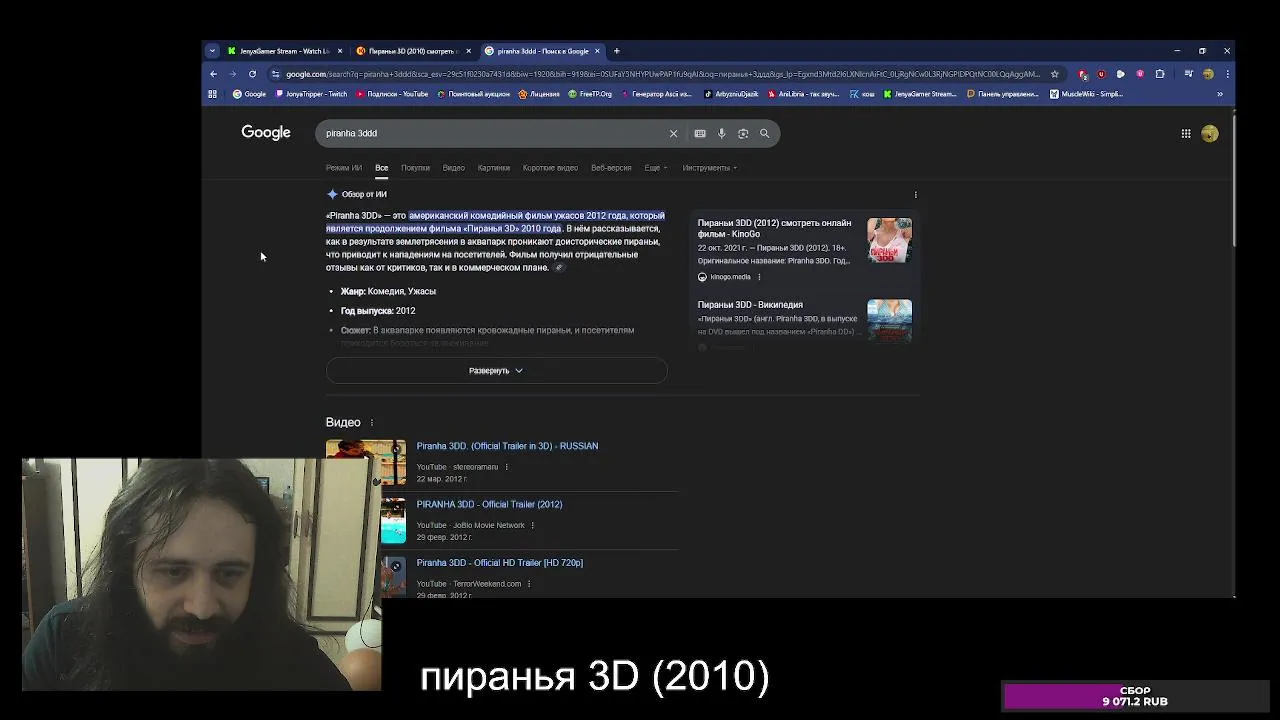Image resolution: width=1280 pixels, height=720 pixels.
Task: Open the Google apps grid
Action: 1186,133
